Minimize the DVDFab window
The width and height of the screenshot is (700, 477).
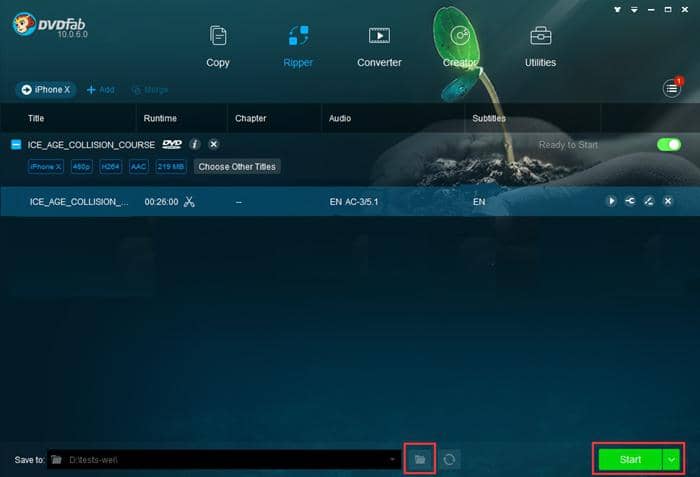tap(651, 9)
